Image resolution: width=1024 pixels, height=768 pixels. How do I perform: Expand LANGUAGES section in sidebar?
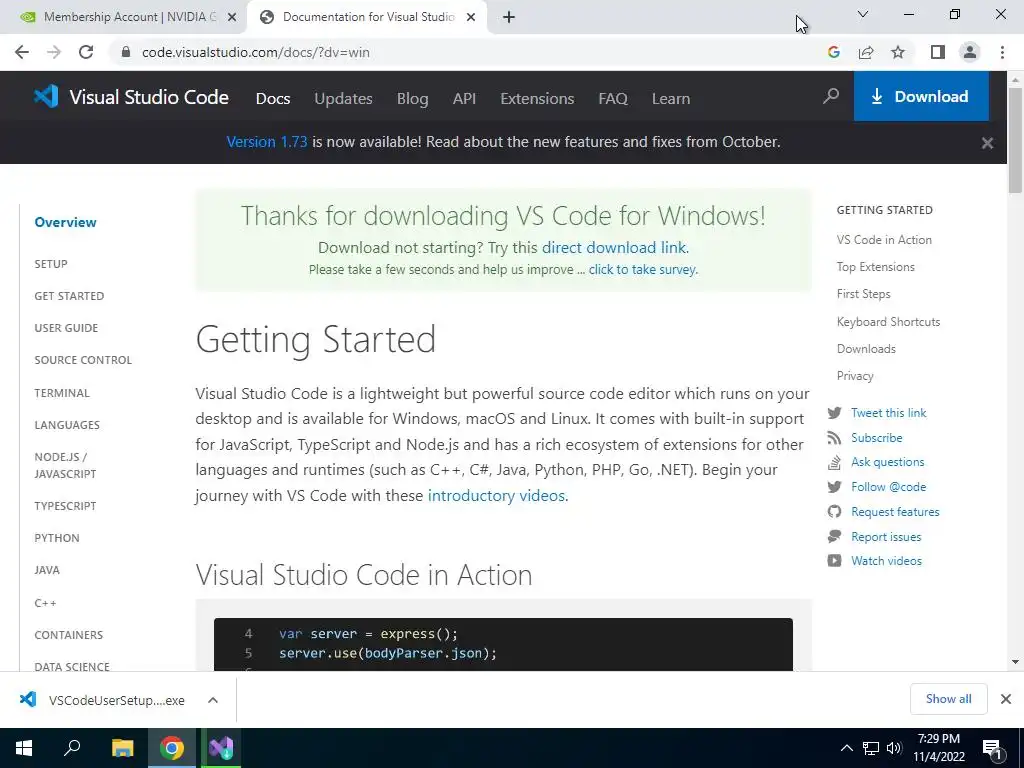(x=67, y=425)
